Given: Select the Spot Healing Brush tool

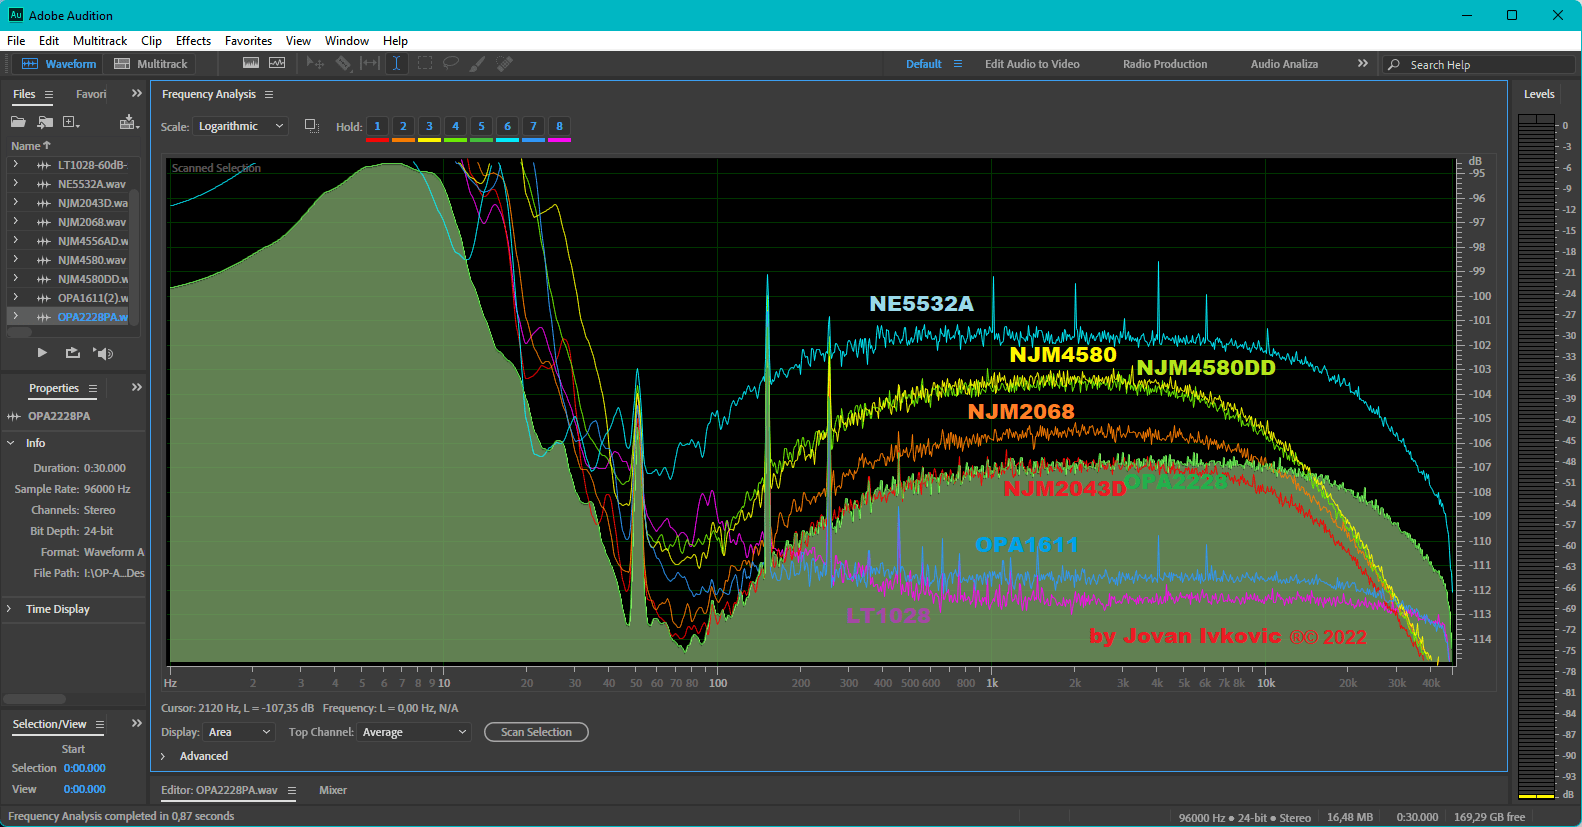Looking at the screenshot, I should 505,63.
